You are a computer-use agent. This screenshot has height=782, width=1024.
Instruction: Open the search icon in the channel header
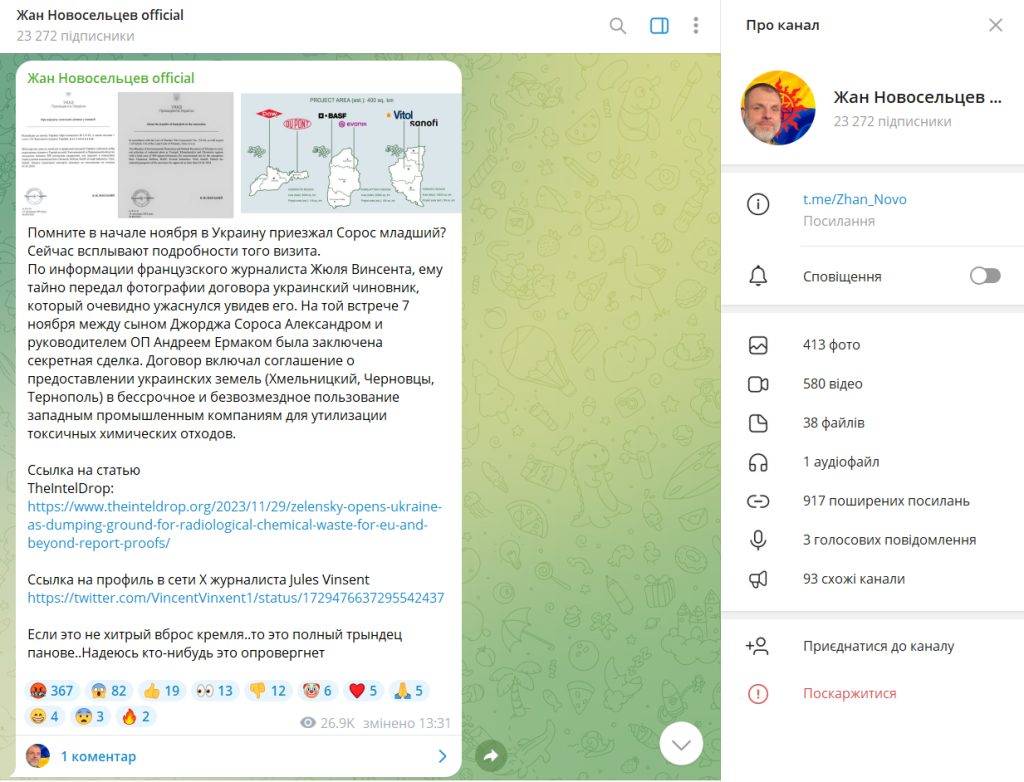[x=617, y=26]
